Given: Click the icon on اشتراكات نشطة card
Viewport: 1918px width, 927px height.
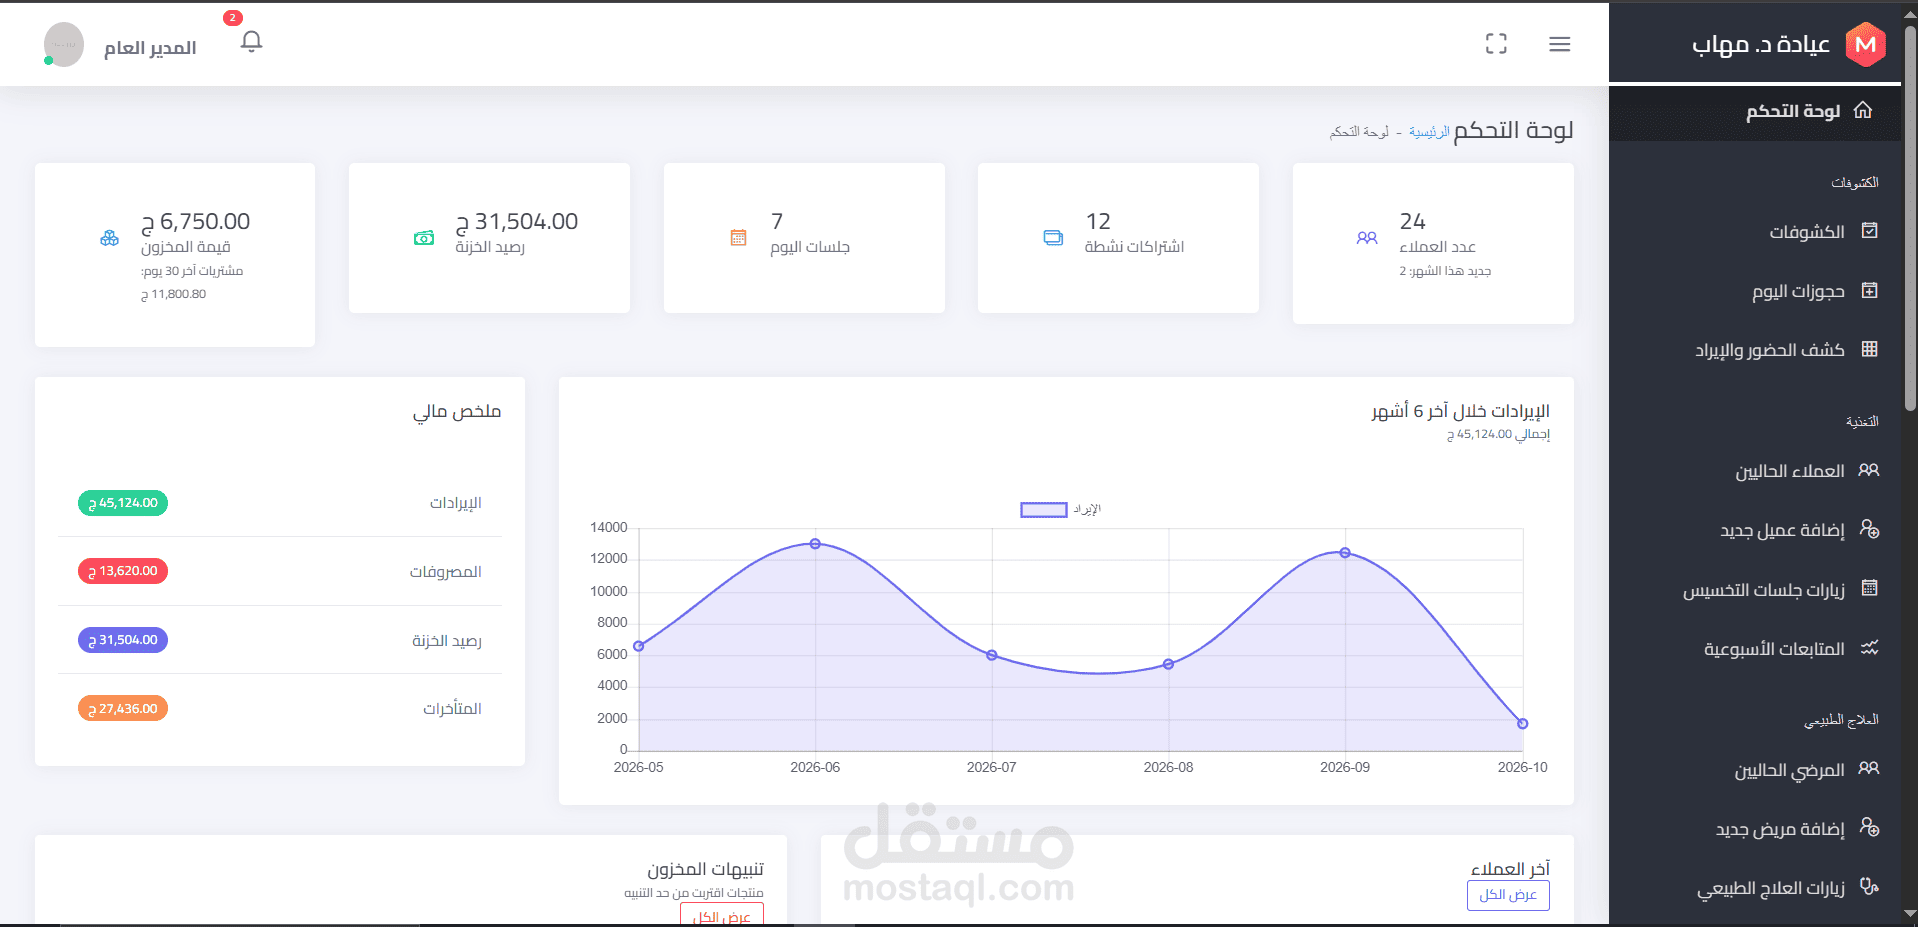Looking at the screenshot, I should 1053,238.
